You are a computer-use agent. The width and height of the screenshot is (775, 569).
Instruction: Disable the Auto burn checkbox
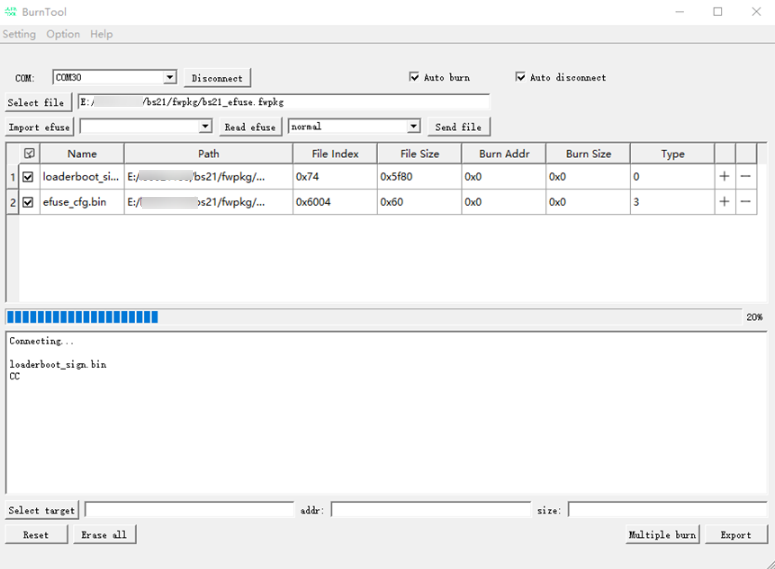point(414,77)
